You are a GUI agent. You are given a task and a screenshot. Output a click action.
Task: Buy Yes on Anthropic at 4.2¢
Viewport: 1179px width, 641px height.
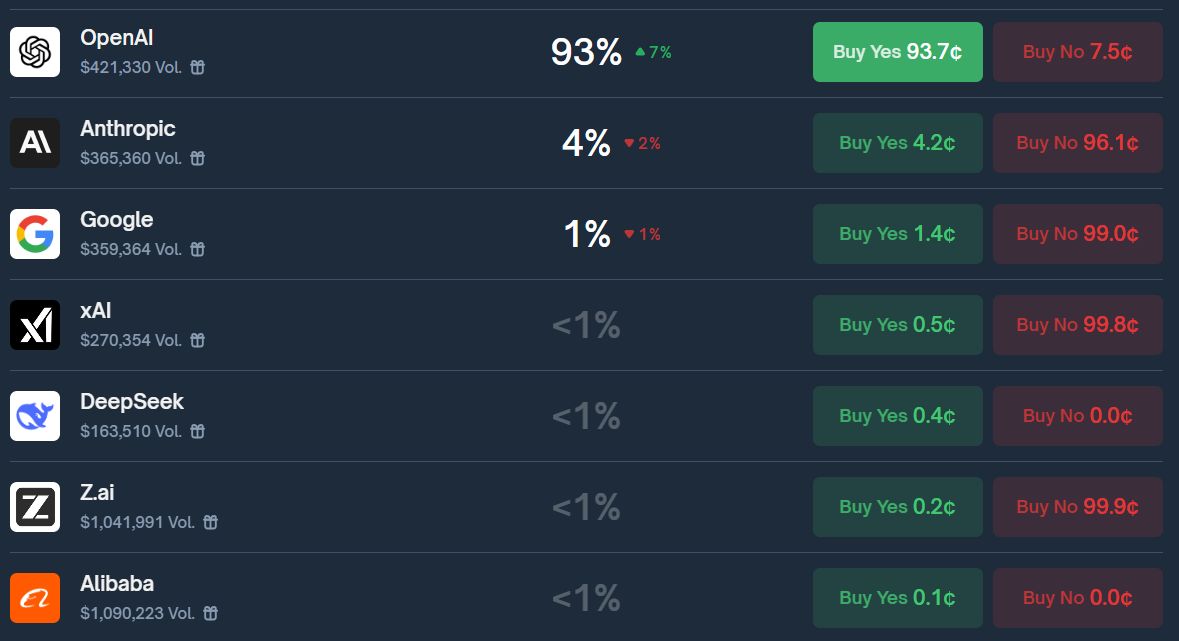tap(897, 143)
